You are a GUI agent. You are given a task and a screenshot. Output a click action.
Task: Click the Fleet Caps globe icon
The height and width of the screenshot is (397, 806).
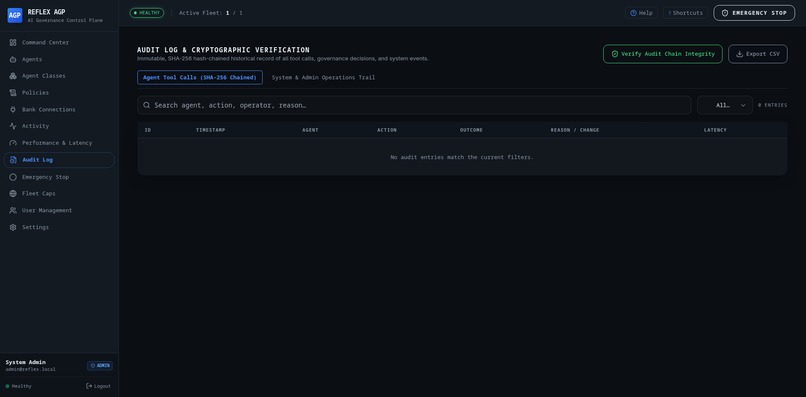(13, 193)
